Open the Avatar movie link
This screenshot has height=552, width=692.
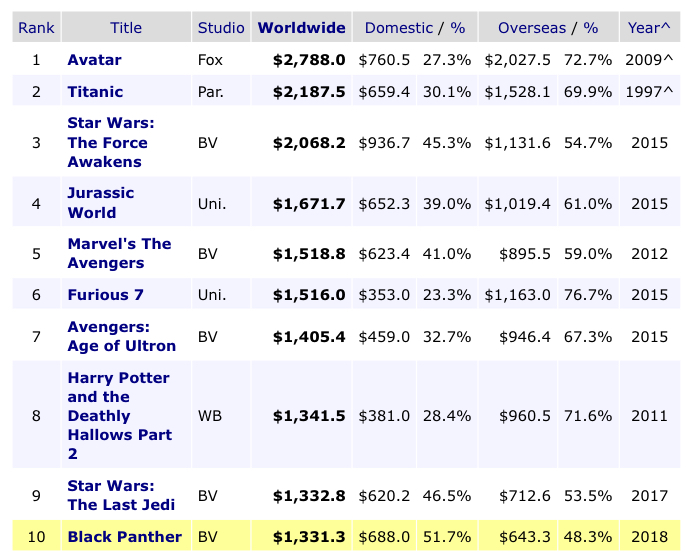(94, 60)
